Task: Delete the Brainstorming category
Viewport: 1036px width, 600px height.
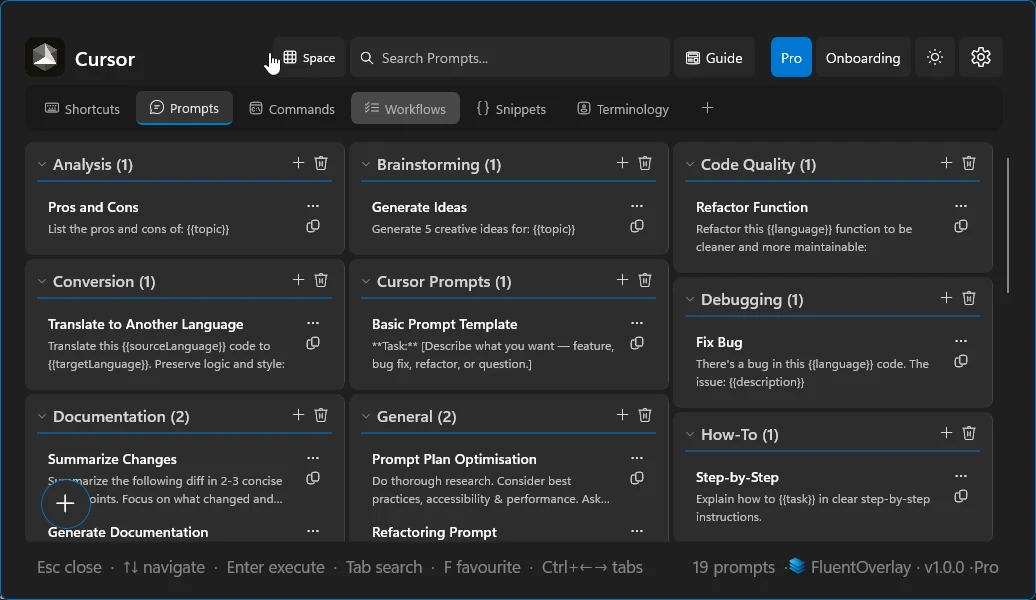Action: tap(645, 162)
